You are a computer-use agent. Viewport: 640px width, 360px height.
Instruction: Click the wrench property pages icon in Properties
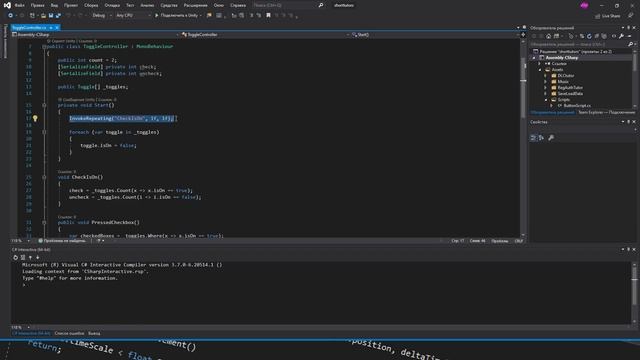coord(551,138)
